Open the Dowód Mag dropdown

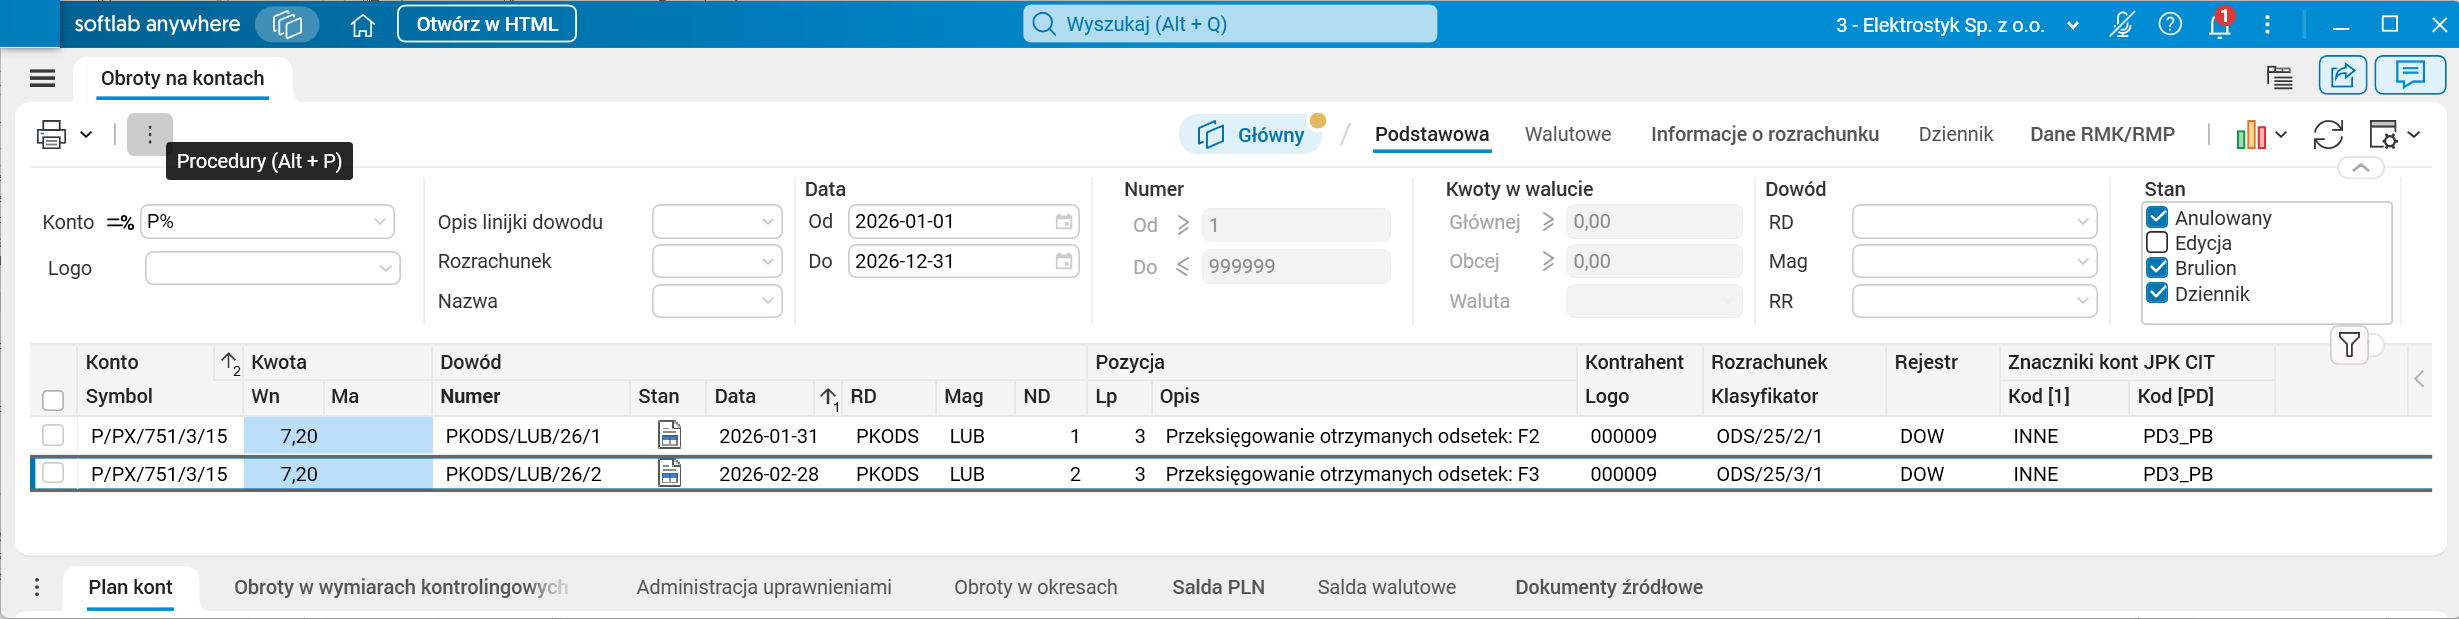(1975, 261)
